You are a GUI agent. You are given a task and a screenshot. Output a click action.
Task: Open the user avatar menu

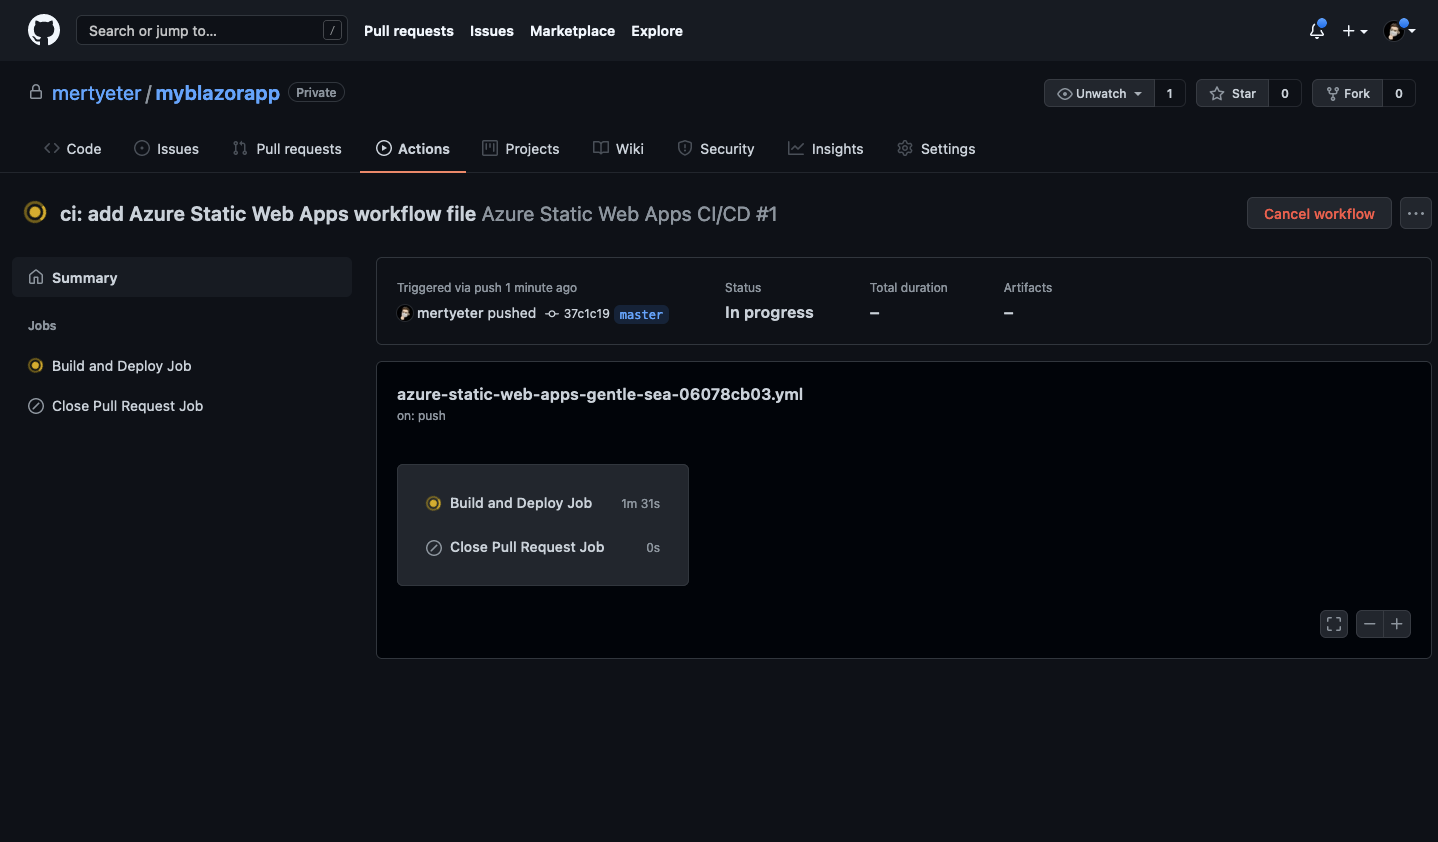click(x=1399, y=31)
